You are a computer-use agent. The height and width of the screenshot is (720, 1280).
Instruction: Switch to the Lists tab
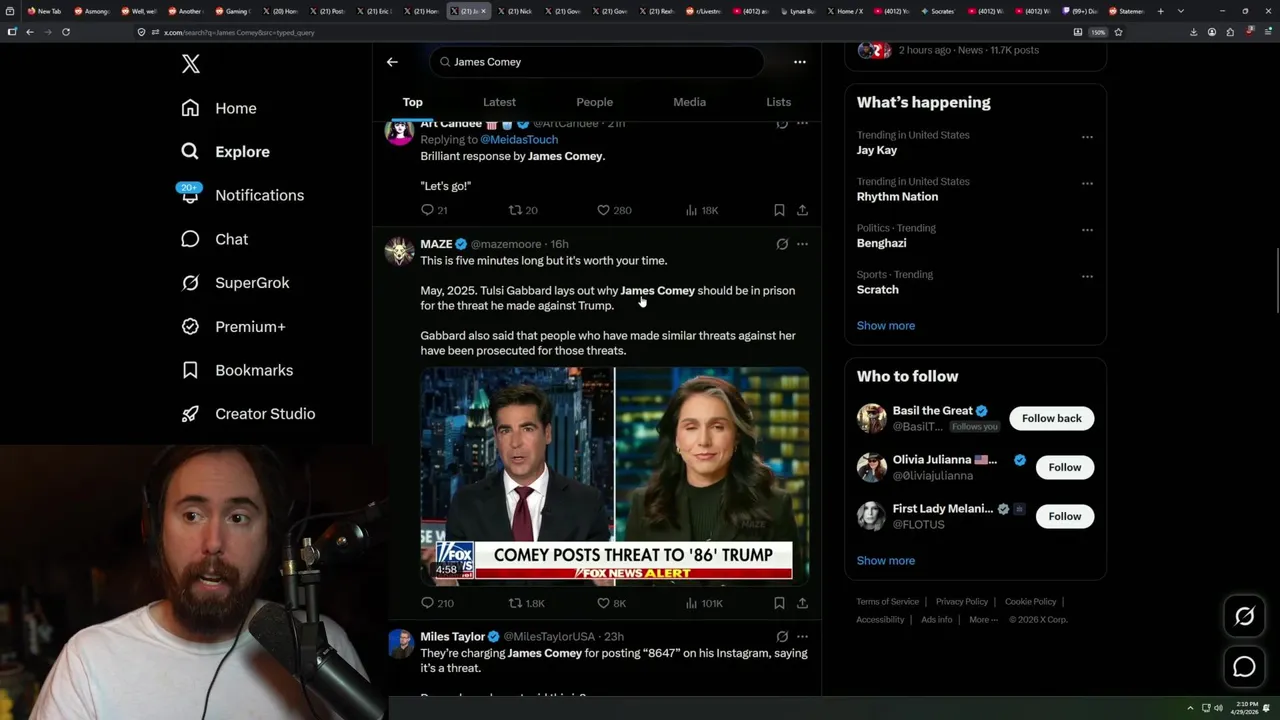coord(778,102)
